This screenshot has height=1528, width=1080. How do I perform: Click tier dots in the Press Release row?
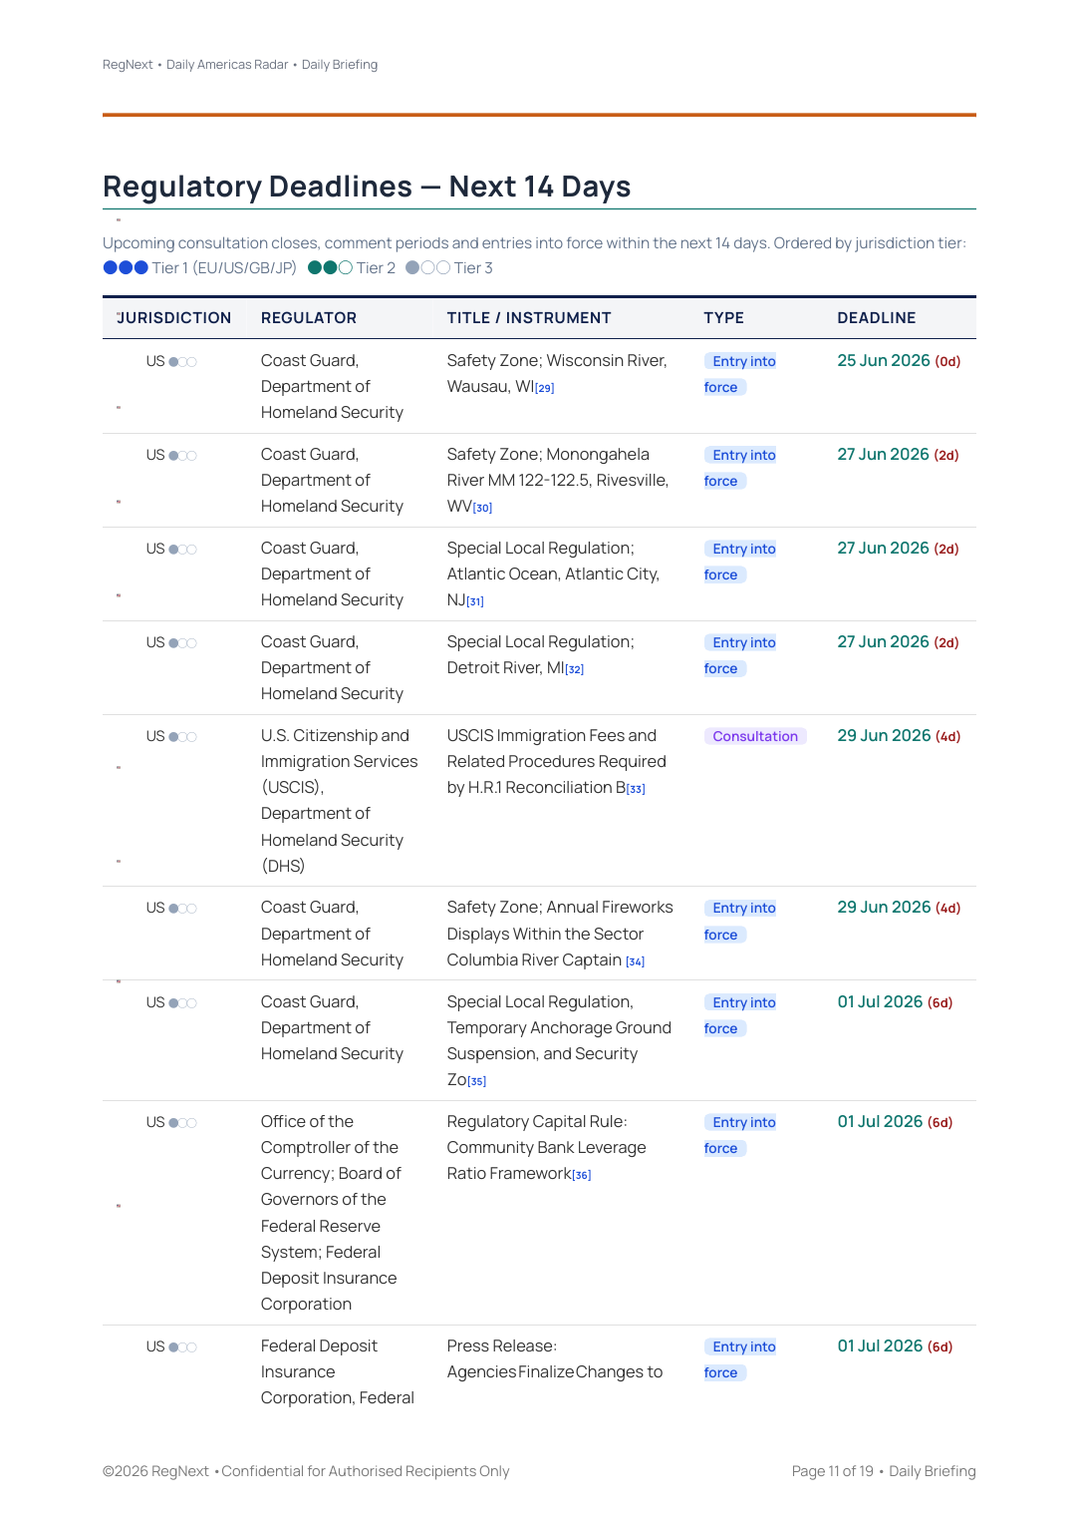[x=183, y=1347]
